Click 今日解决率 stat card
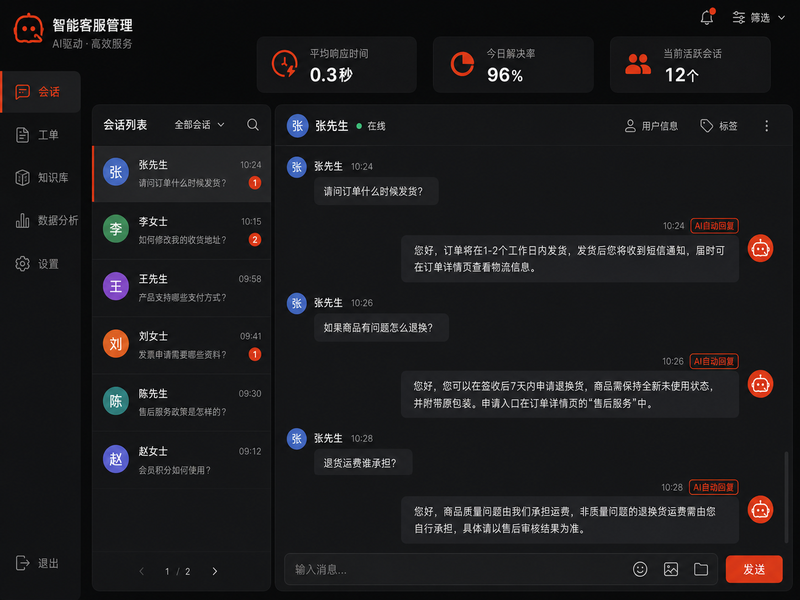This screenshot has height=600, width=800. (513, 65)
